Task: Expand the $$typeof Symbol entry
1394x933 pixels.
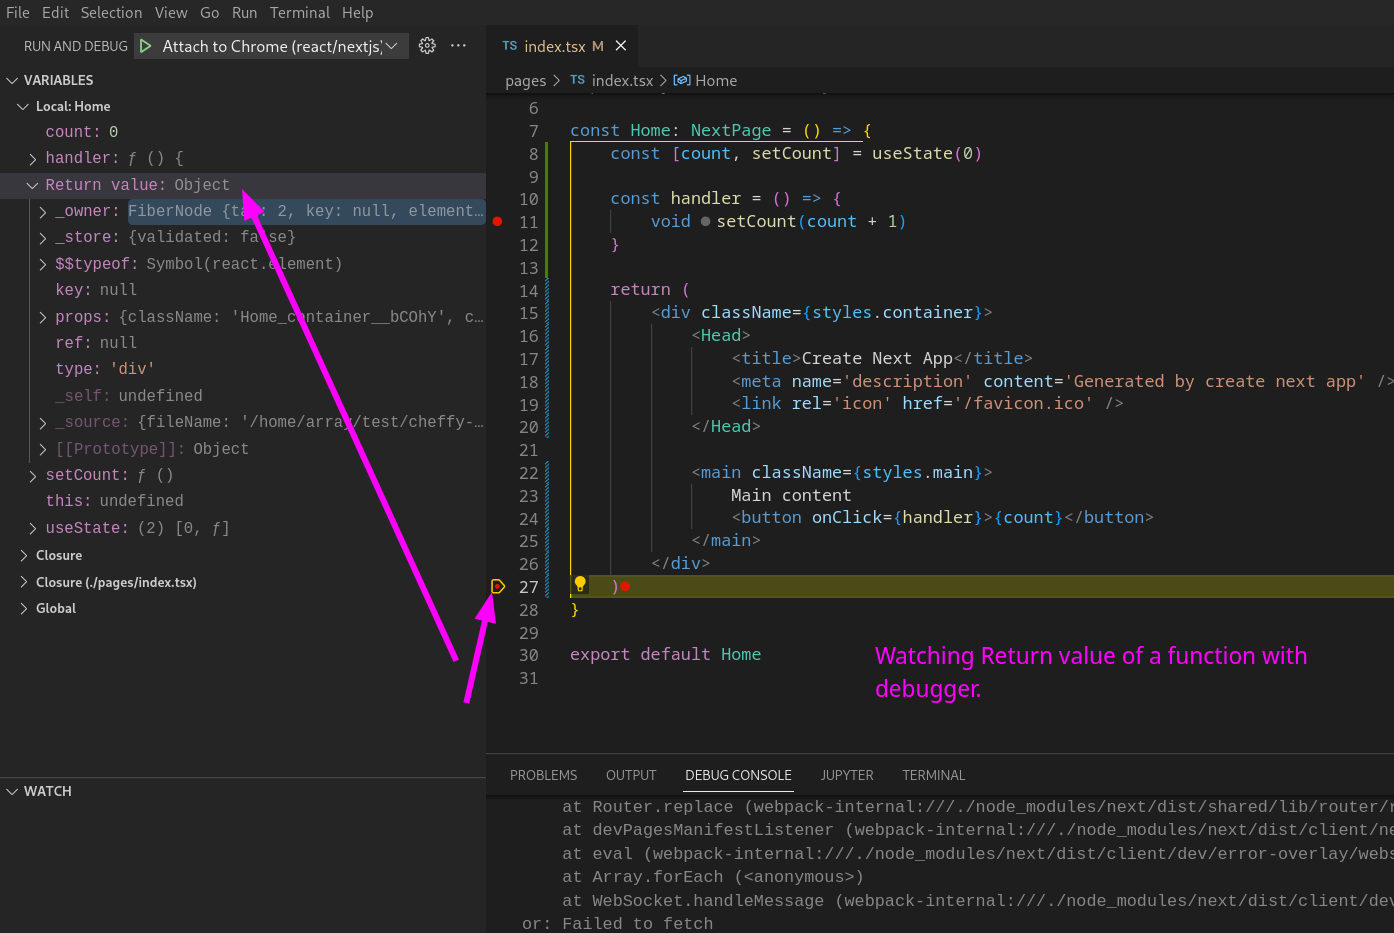Action: [43, 264]
